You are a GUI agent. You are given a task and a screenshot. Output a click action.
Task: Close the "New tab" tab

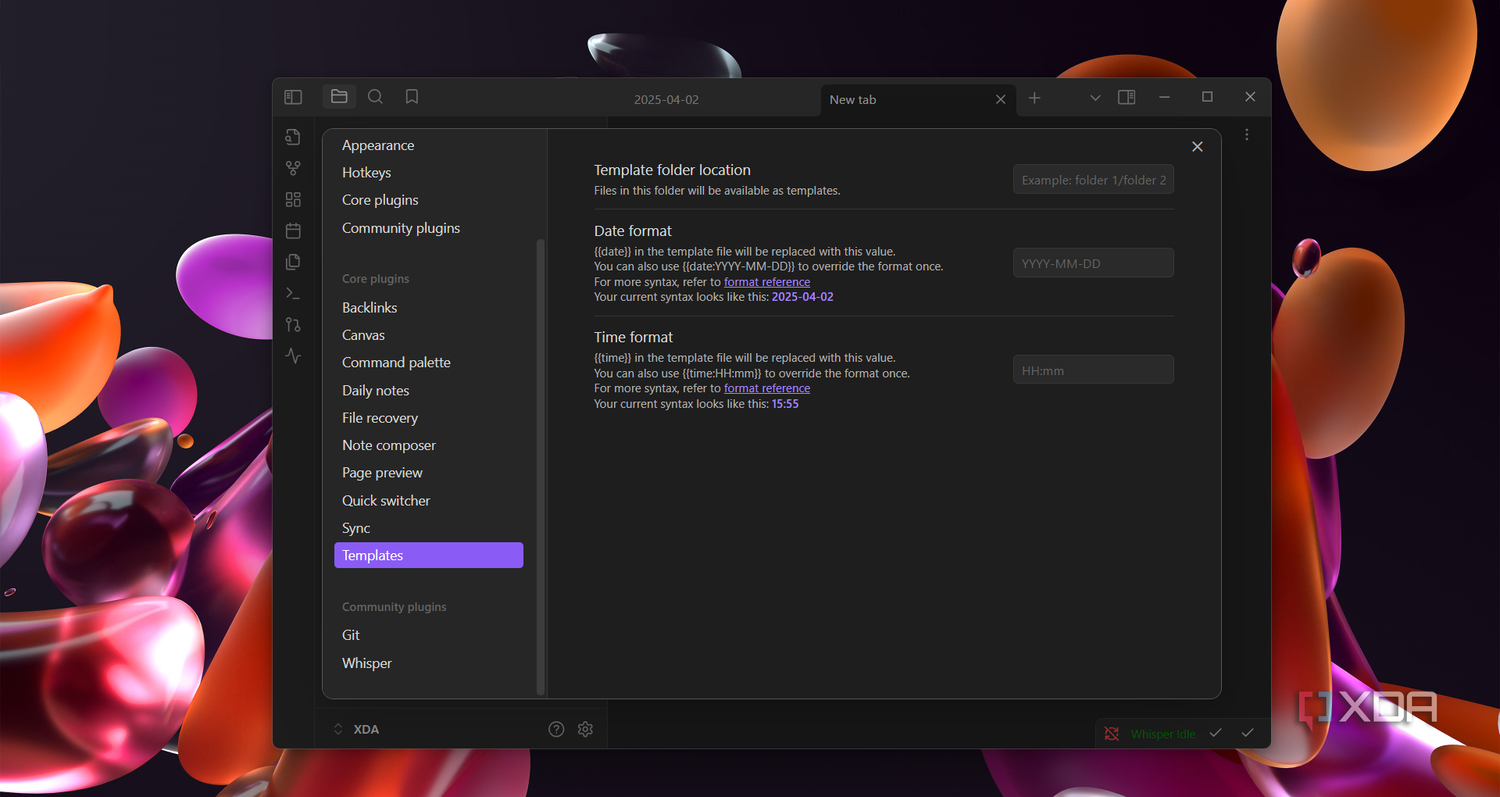click(1001, 99)
